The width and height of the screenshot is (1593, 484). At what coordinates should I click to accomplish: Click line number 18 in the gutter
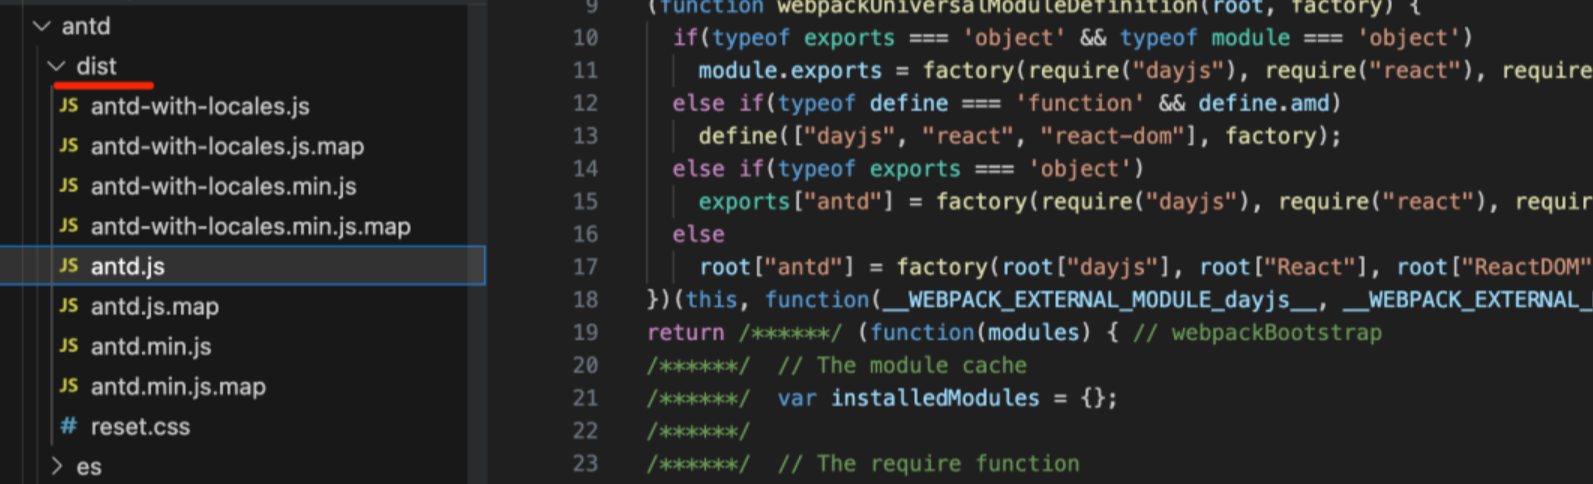[585, 300]
